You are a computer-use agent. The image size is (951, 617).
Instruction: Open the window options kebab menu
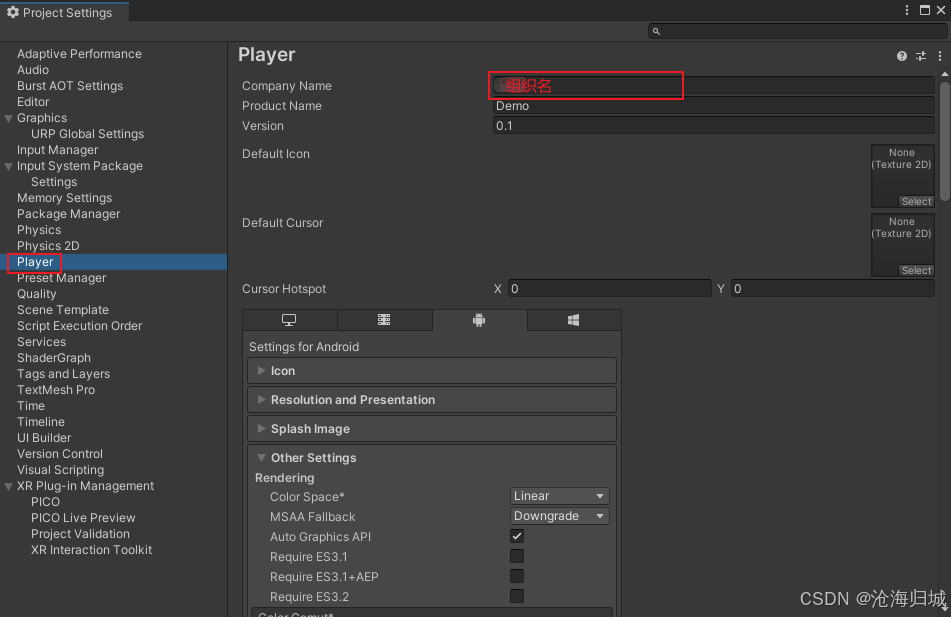coord(907,10)
